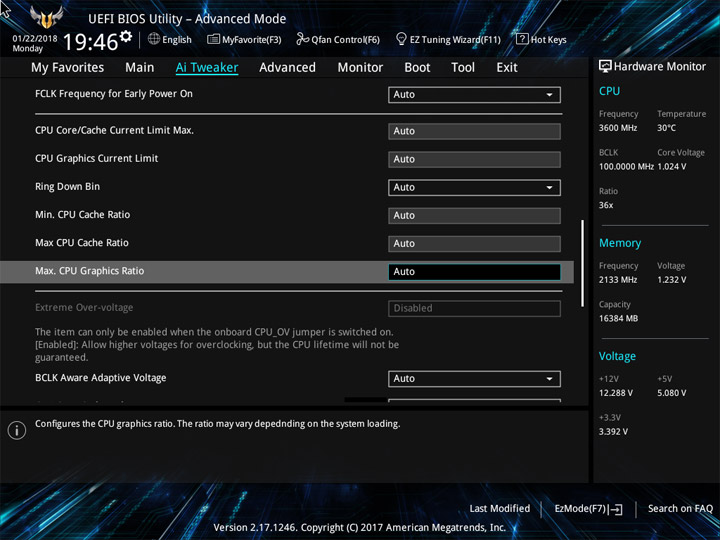720x540 pixels.
Task: Click the 5.080 V reading
Action: 672,393
